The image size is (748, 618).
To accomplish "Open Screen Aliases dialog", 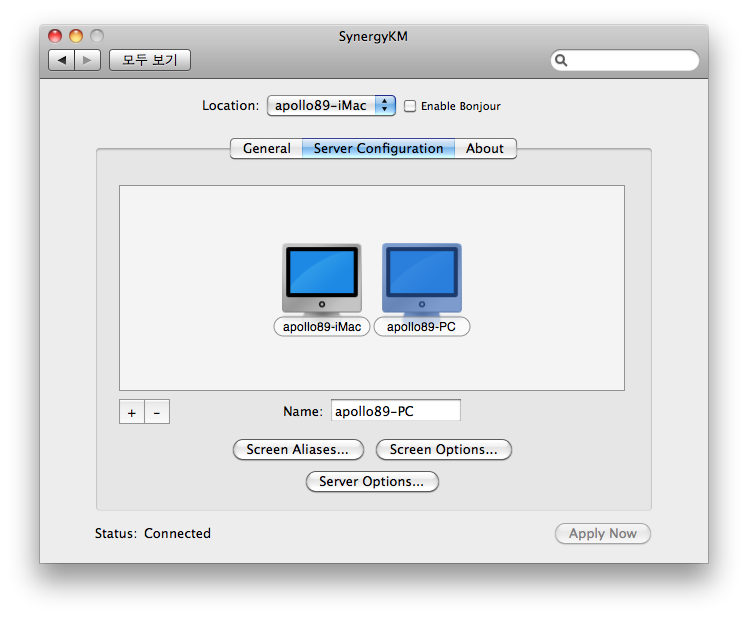I will click(x=297, y=450).
